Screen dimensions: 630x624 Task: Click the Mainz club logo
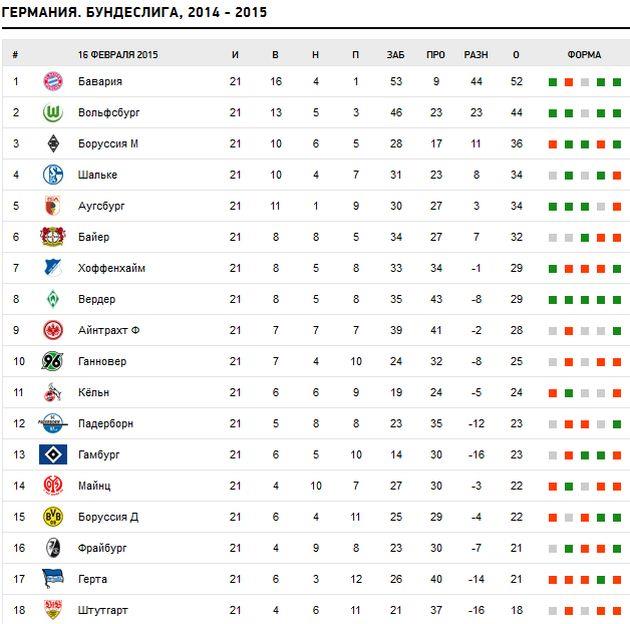coord(53,486)
